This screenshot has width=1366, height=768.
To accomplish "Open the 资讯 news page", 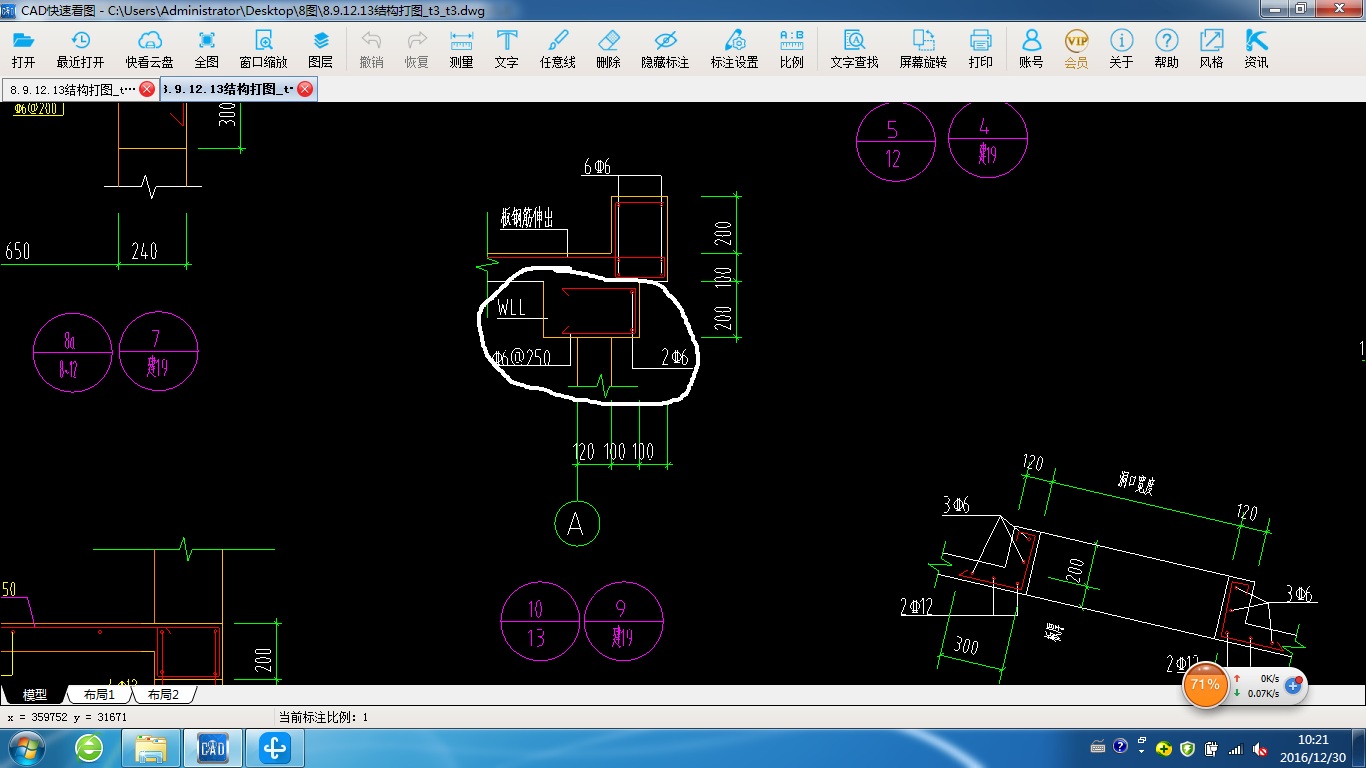I will click(x=1256, y=49).
